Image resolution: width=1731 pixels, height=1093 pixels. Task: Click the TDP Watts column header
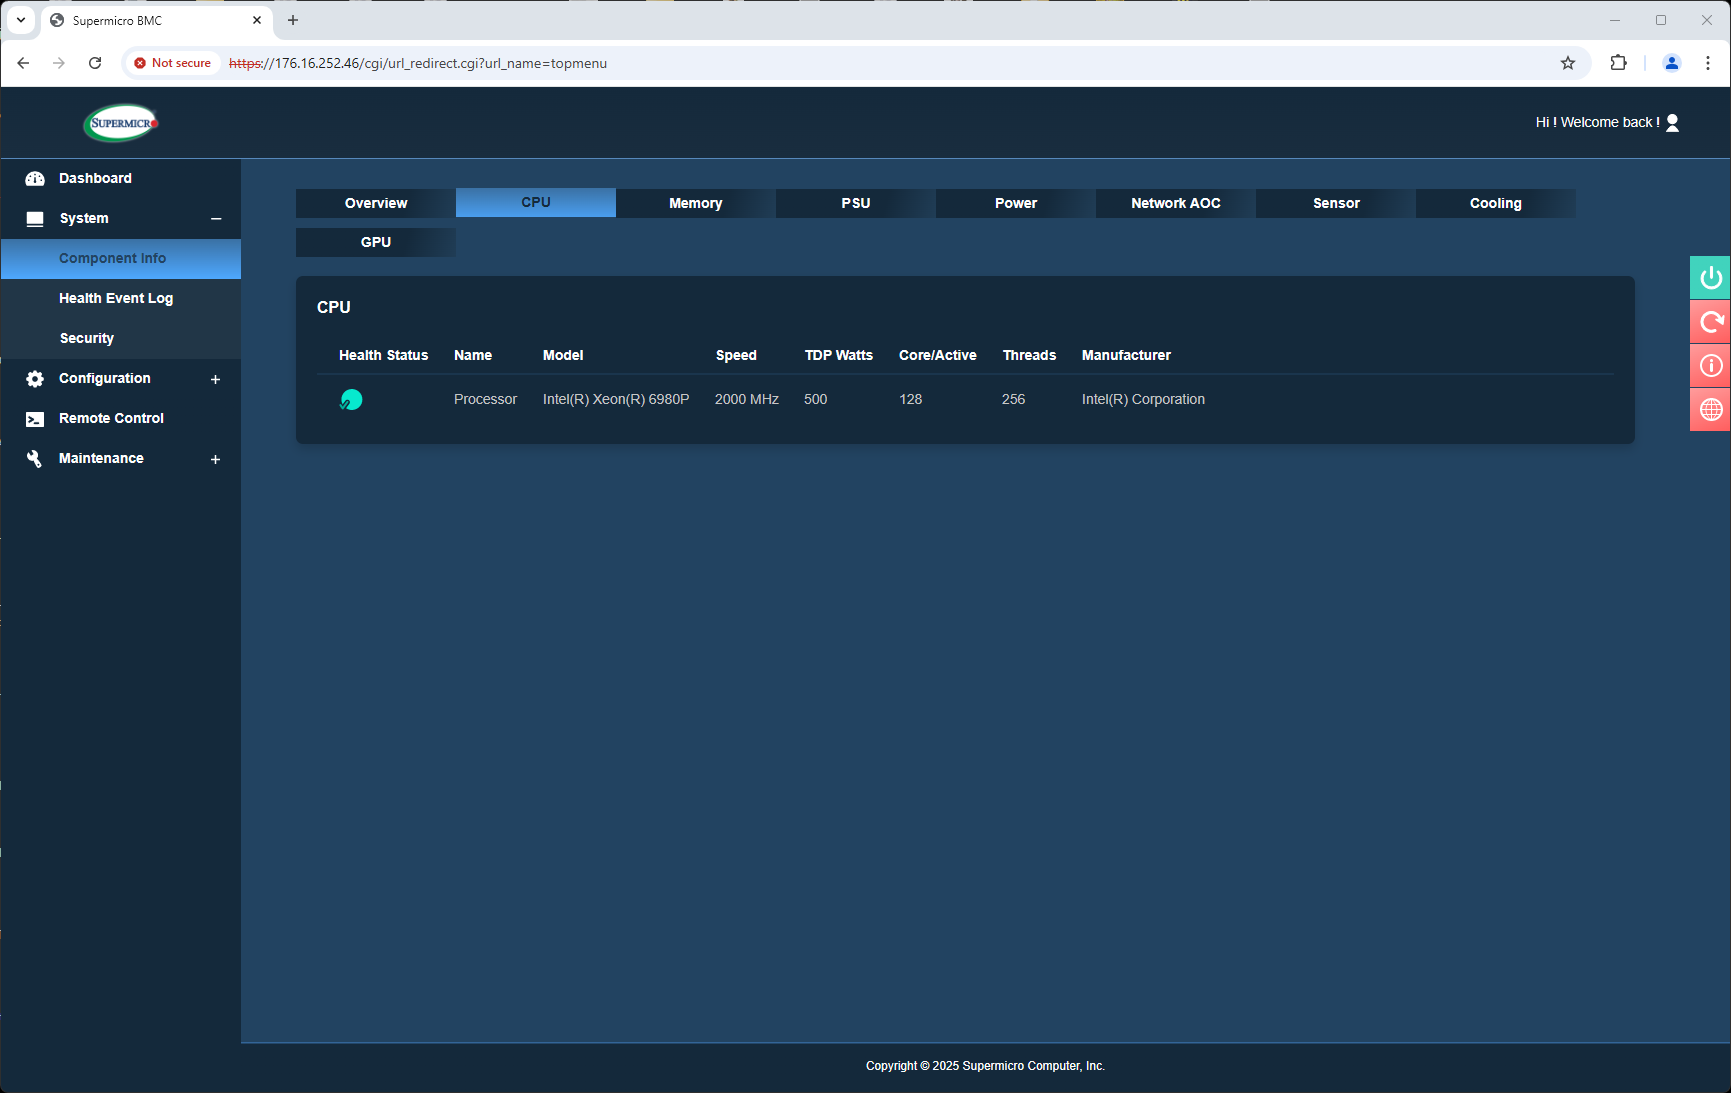tap(839, 355)
